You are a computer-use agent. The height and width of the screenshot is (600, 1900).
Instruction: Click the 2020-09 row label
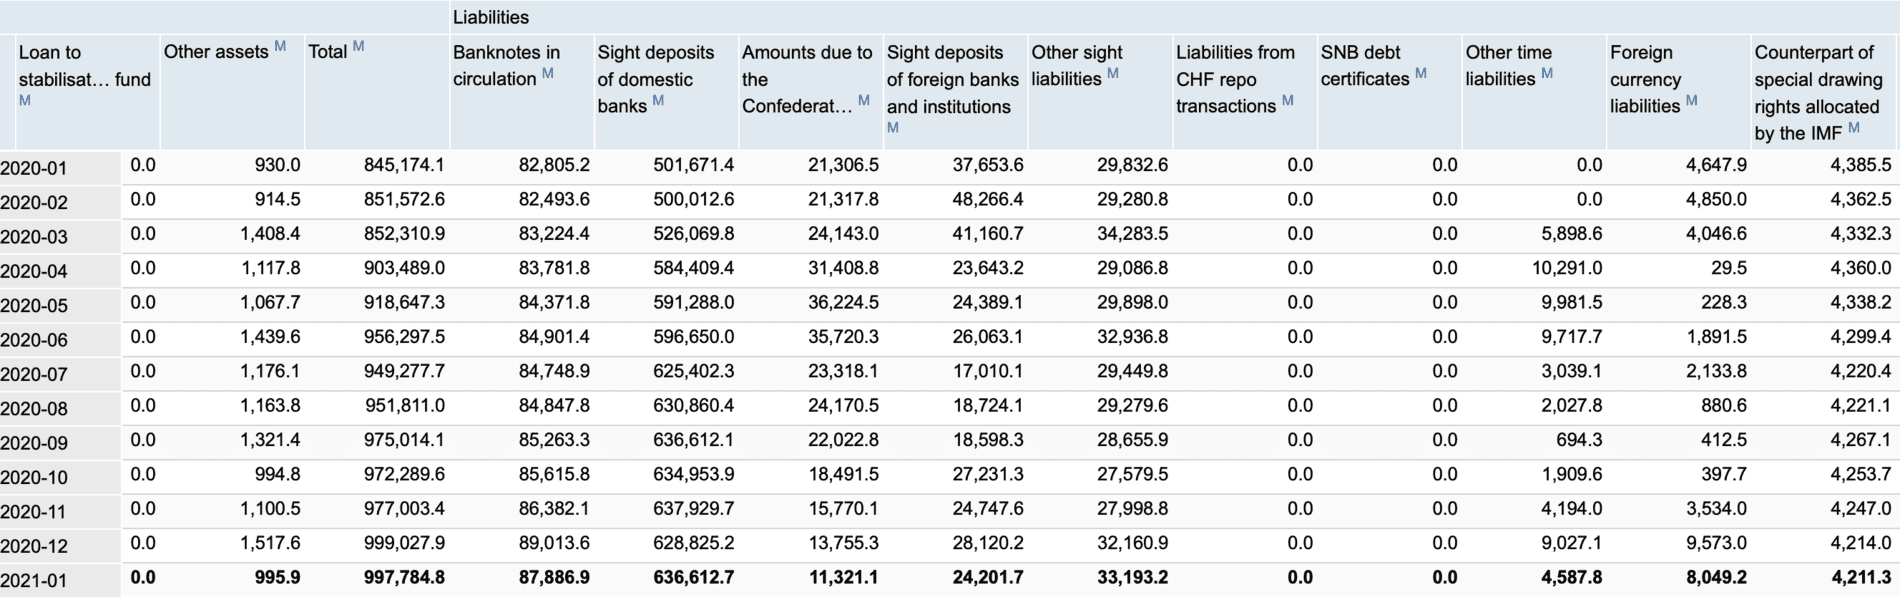(x=35, y=443)
